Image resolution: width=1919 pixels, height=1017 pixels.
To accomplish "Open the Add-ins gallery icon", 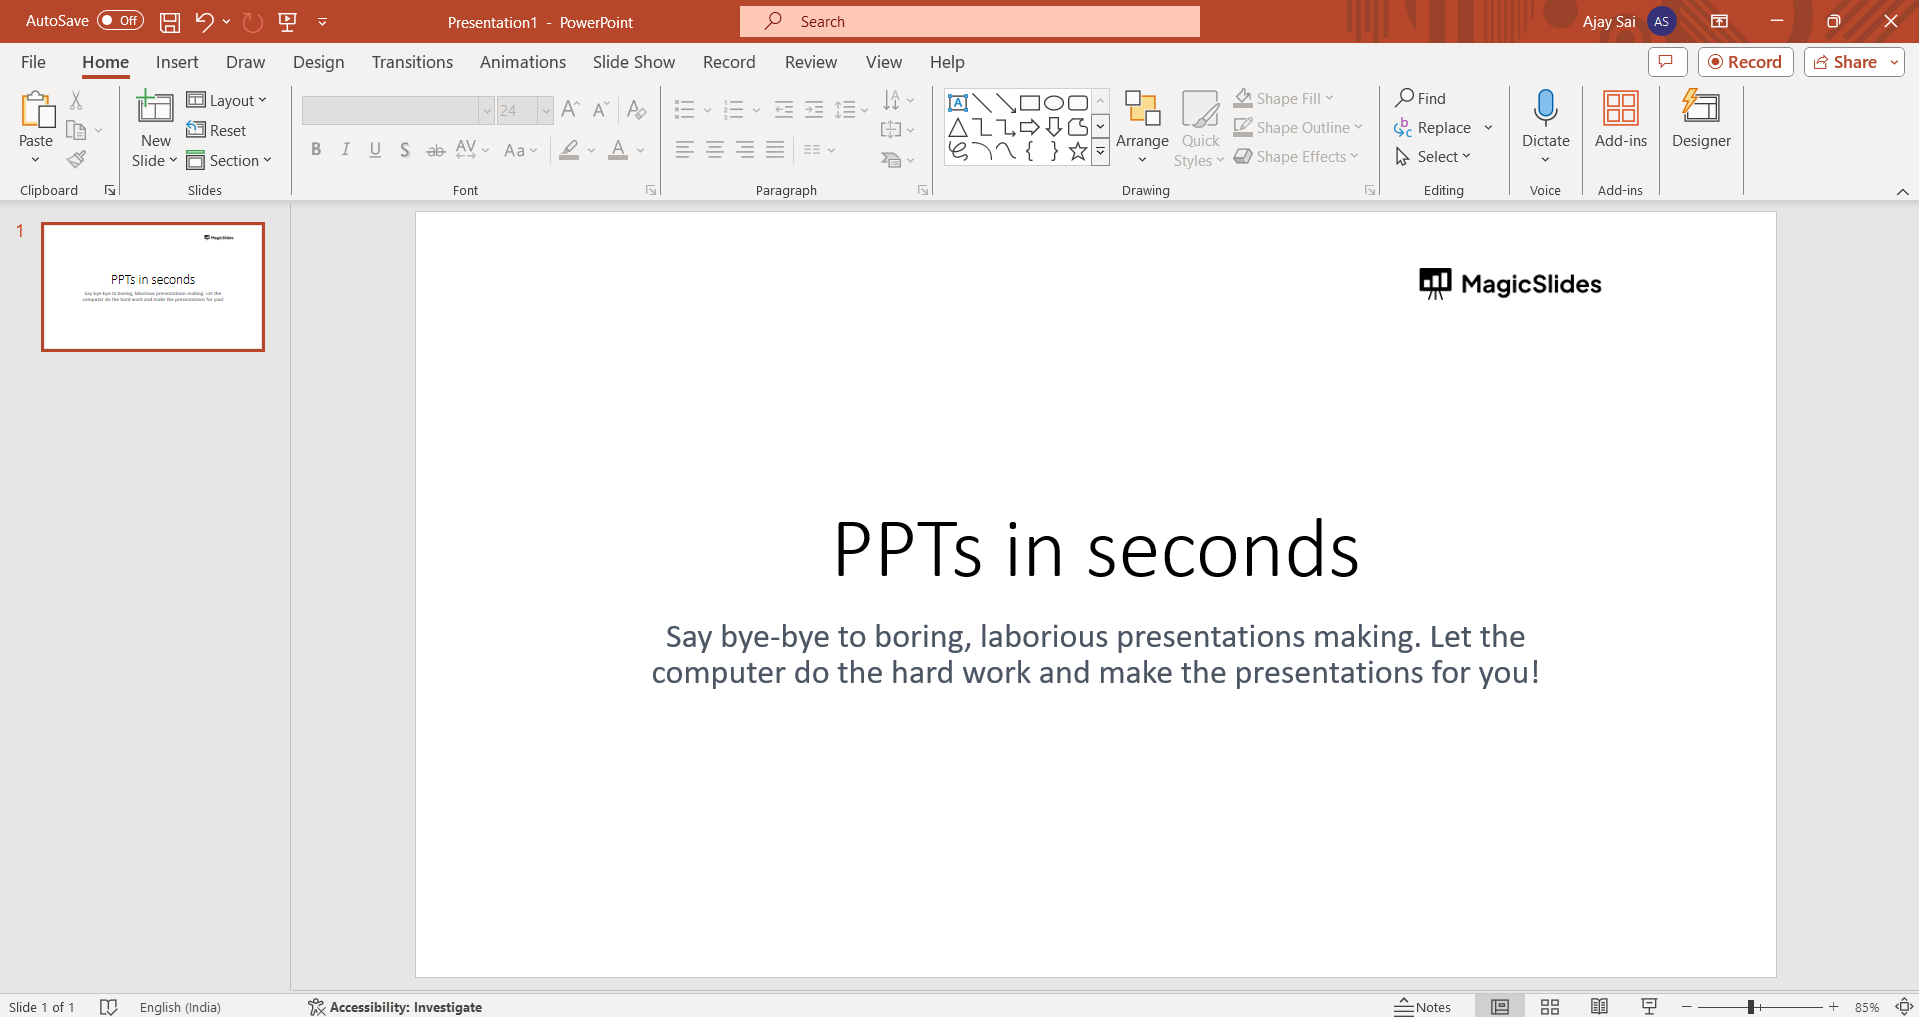I will coord(1620,108).
